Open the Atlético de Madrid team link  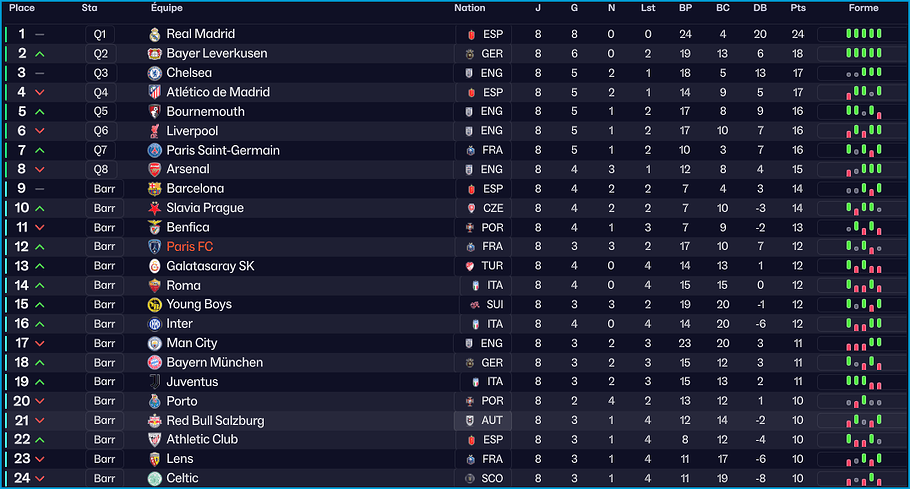tap(218, 92)
